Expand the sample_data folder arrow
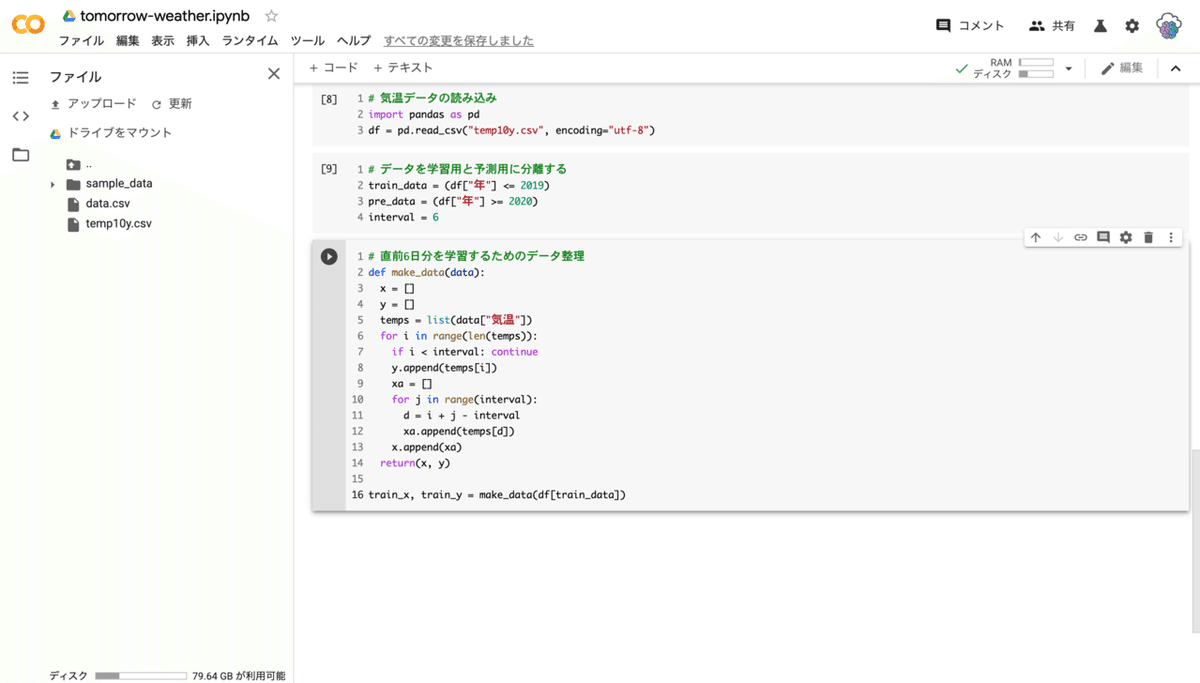Viewport: 1200px width, 683px height. [52, 185]
